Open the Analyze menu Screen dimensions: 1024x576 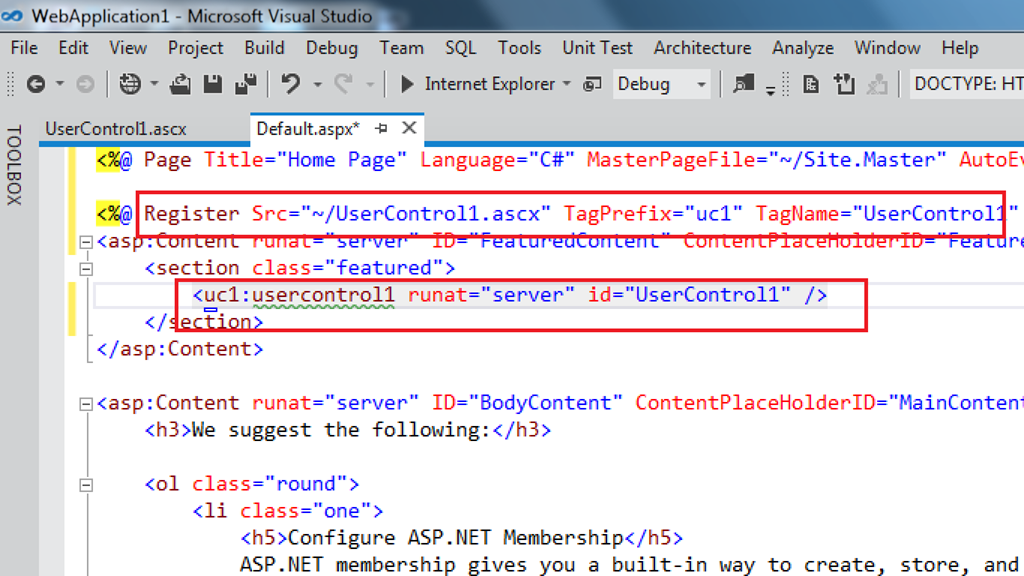click(x=803, y=48)
